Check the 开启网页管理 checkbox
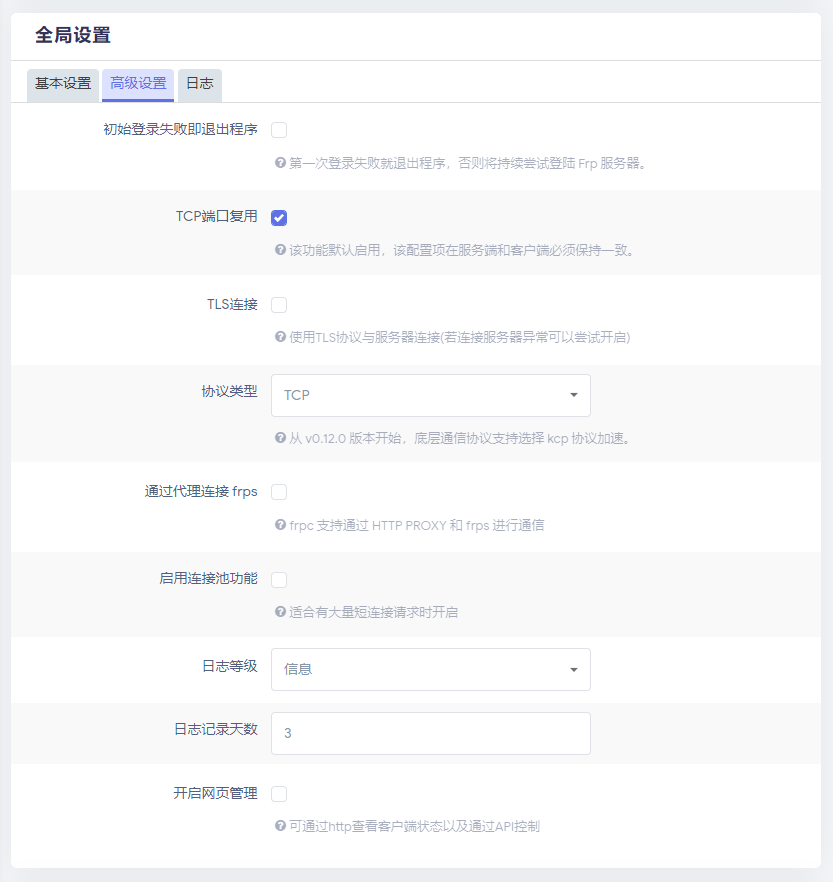 [279, 794]
